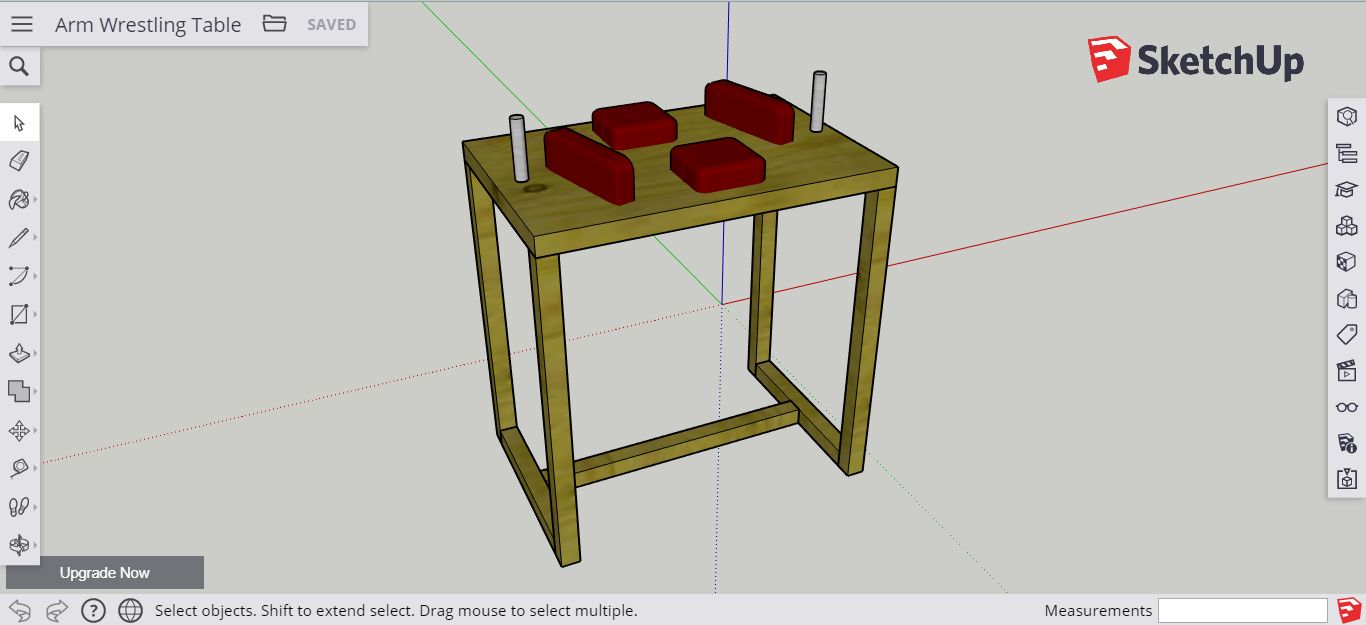The height and width of the screenshot is (625, 1366).
Task: Open the main hamburger menu
Action: pos(21,24)
